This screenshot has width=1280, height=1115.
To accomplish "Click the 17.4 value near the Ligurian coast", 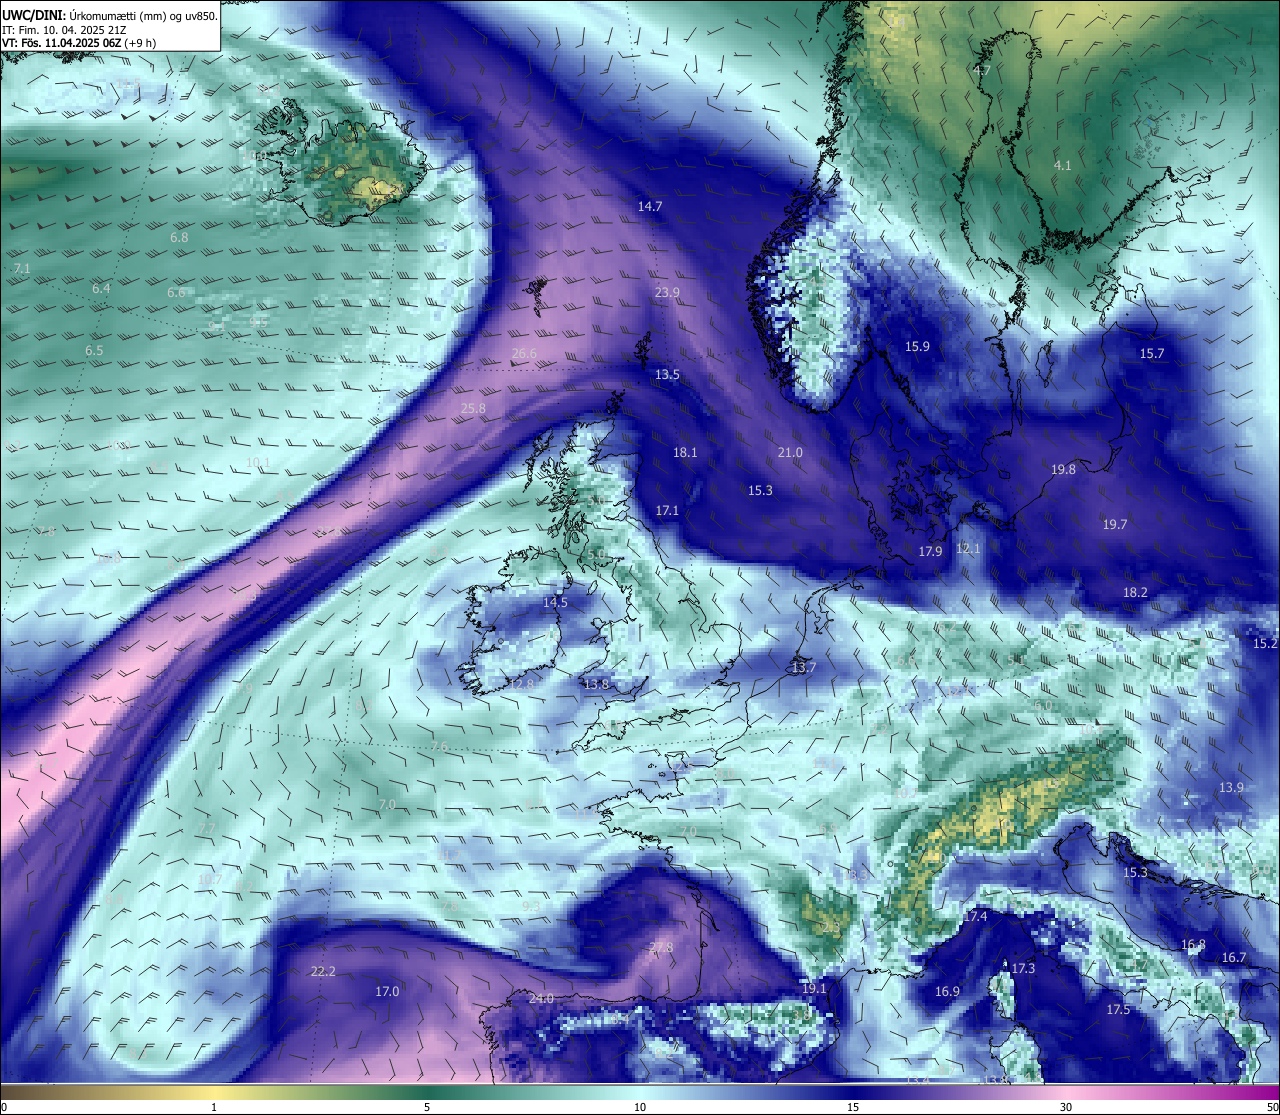I will click(975, 916).
